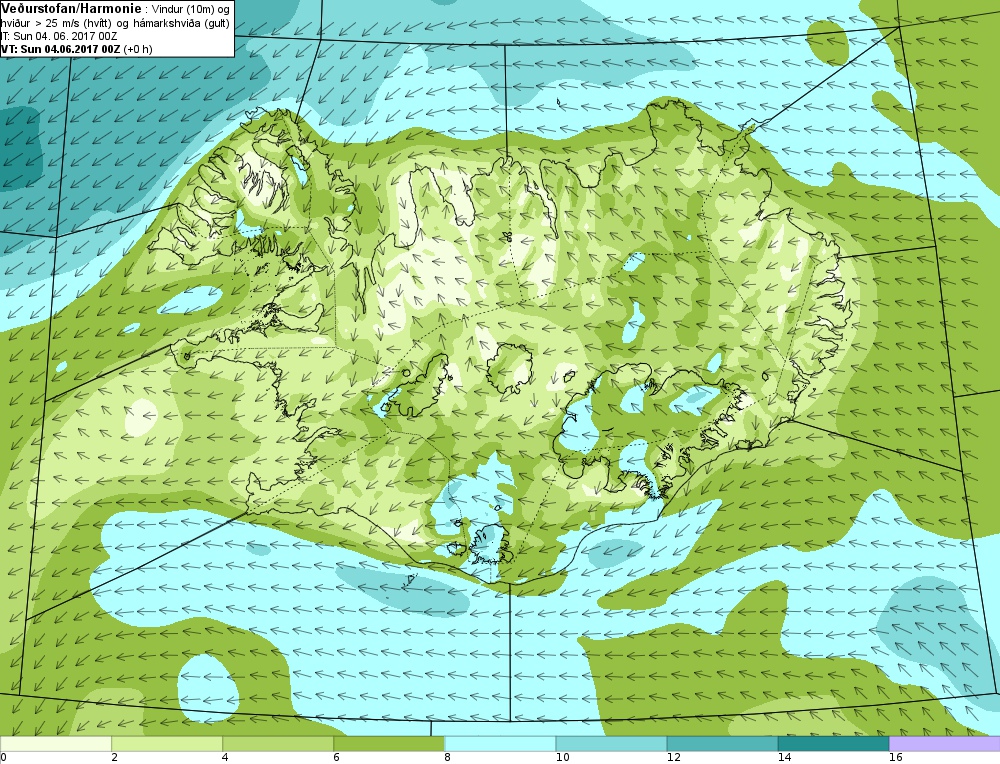Click the legend label "12"

673,758
